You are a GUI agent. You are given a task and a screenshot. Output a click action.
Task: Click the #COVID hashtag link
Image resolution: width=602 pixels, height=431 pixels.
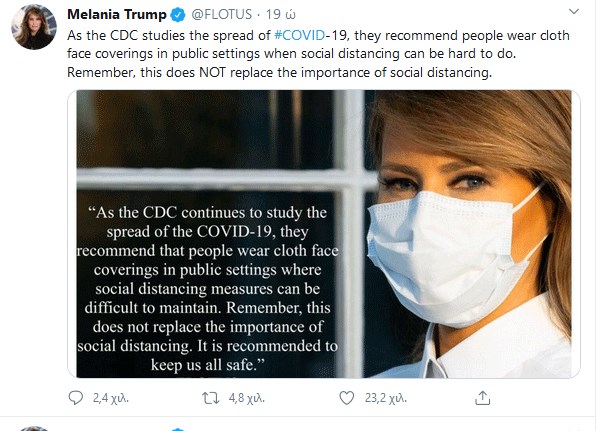pos(305,35)
